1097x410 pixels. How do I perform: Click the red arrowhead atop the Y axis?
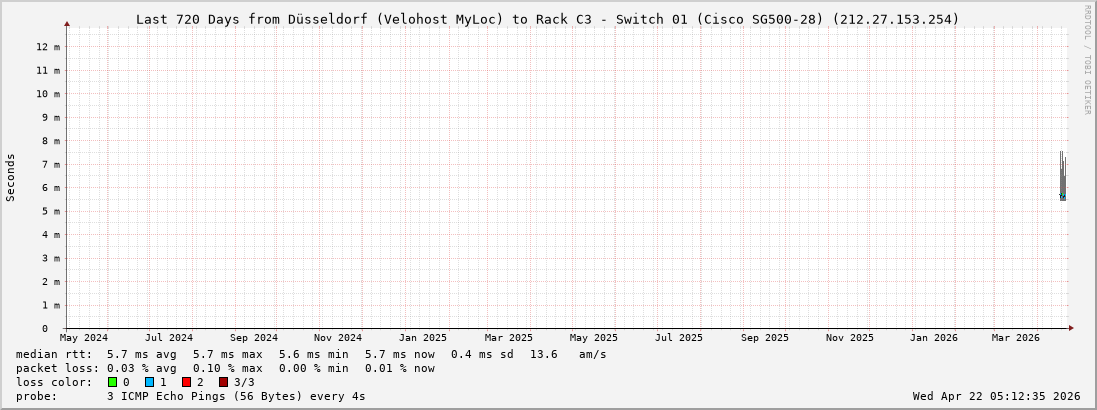(67, 23)
